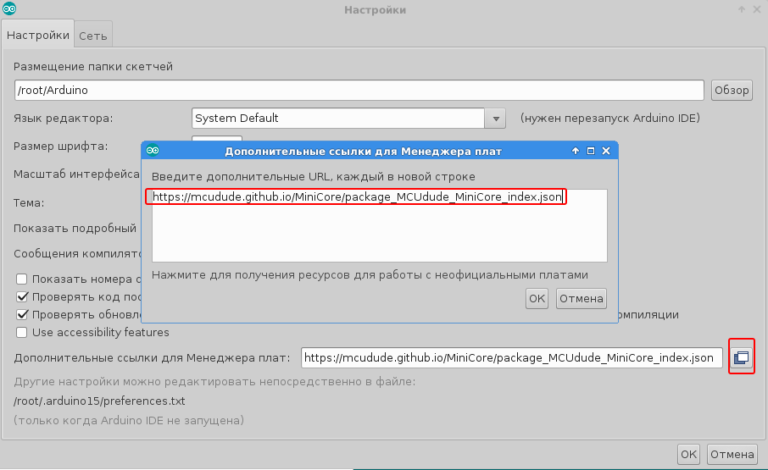Toggle the Use accessibility features checkbox
The height and width of the screenshot is (470, 768).
coord(22,332)
